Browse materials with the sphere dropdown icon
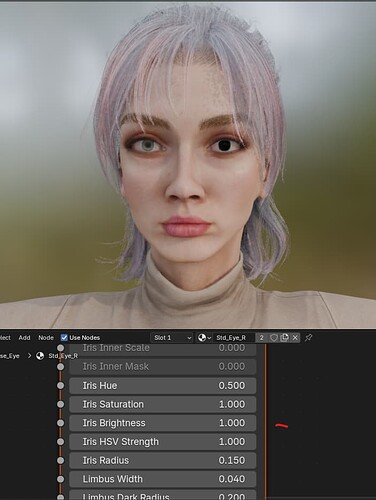Viewport: 376px width, 500px height. [x=204, y=338]
